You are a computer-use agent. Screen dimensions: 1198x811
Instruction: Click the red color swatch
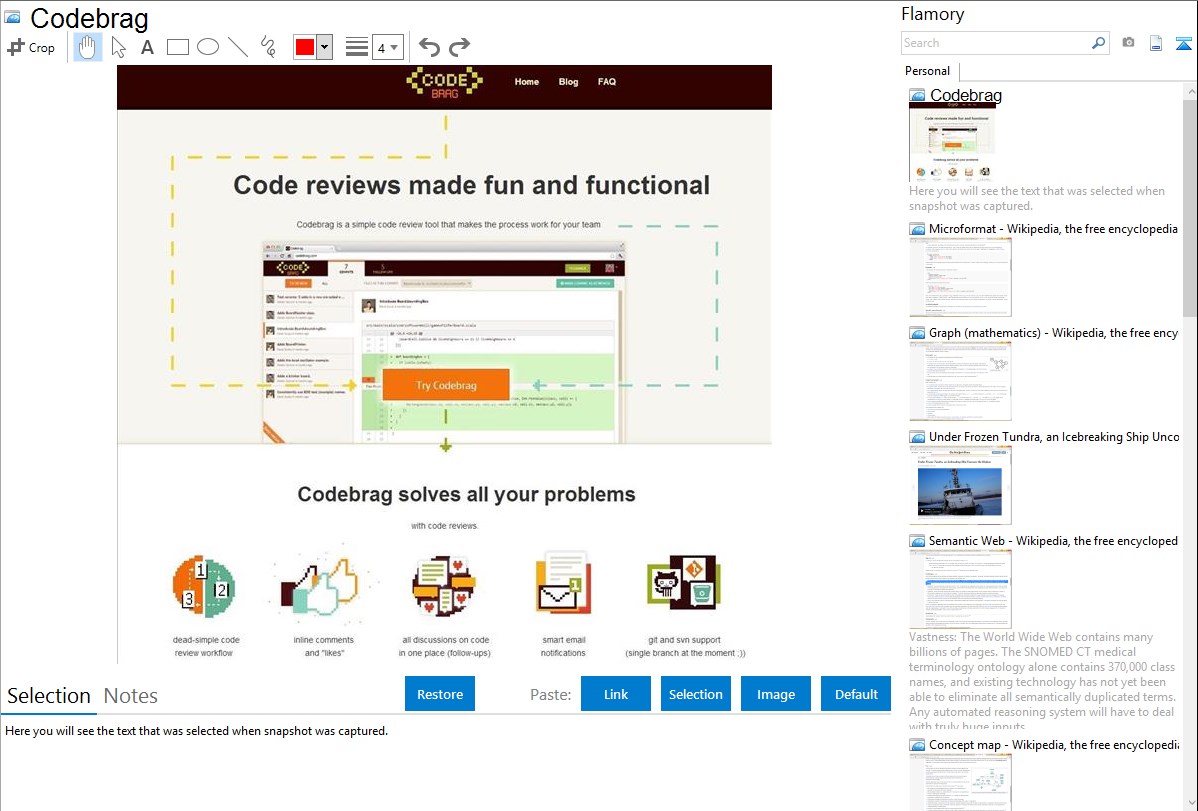305,47
